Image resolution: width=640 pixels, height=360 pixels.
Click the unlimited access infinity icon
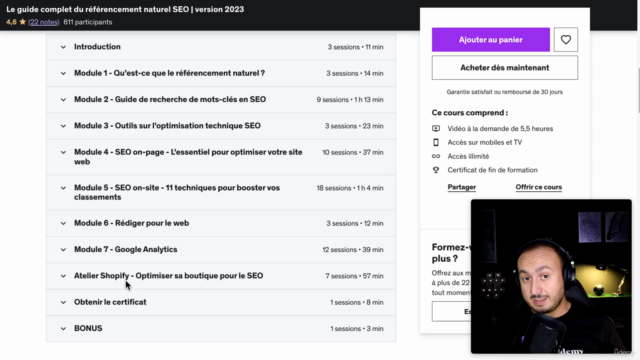pyautogui.click(x=436, y=156)
